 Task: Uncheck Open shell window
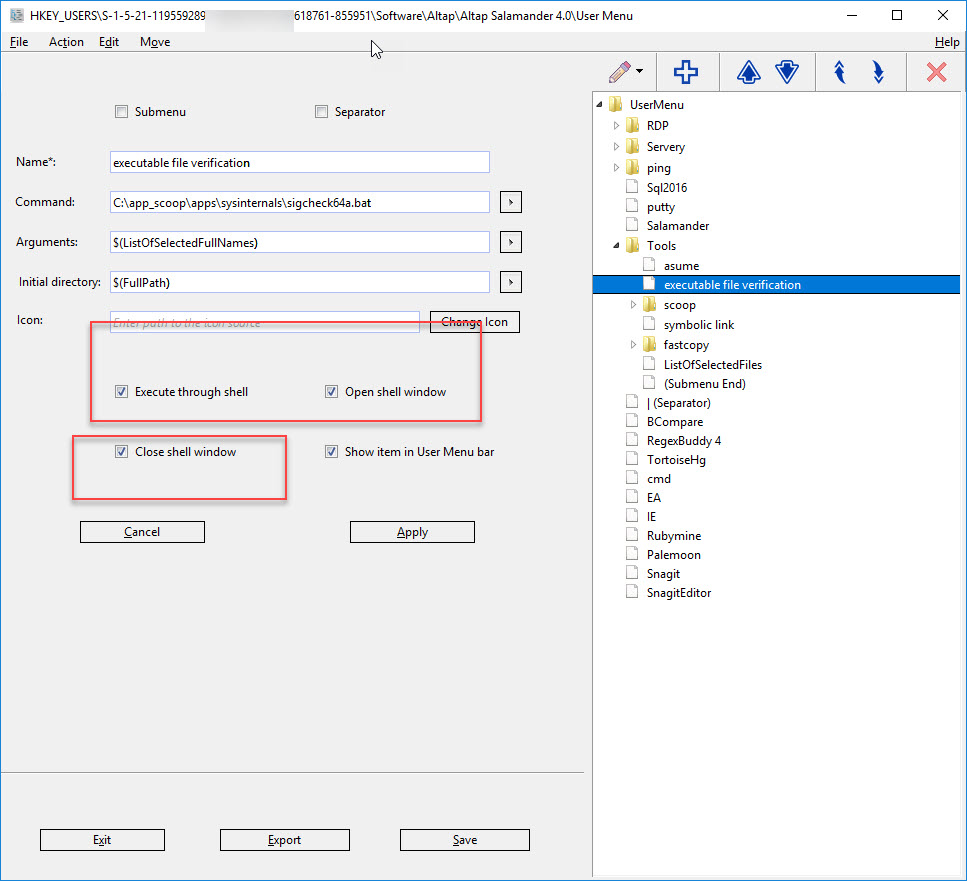[x=331, y=391]
